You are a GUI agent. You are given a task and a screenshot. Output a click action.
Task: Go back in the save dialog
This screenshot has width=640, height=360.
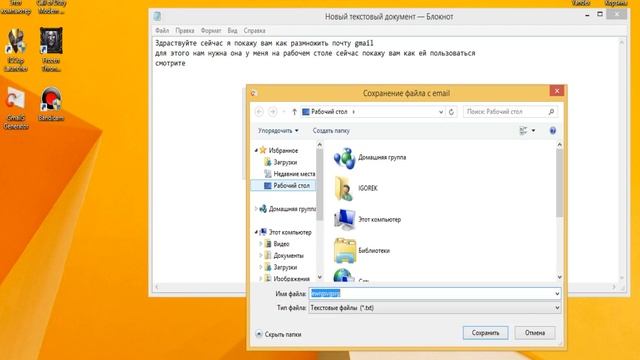point(259,111)
